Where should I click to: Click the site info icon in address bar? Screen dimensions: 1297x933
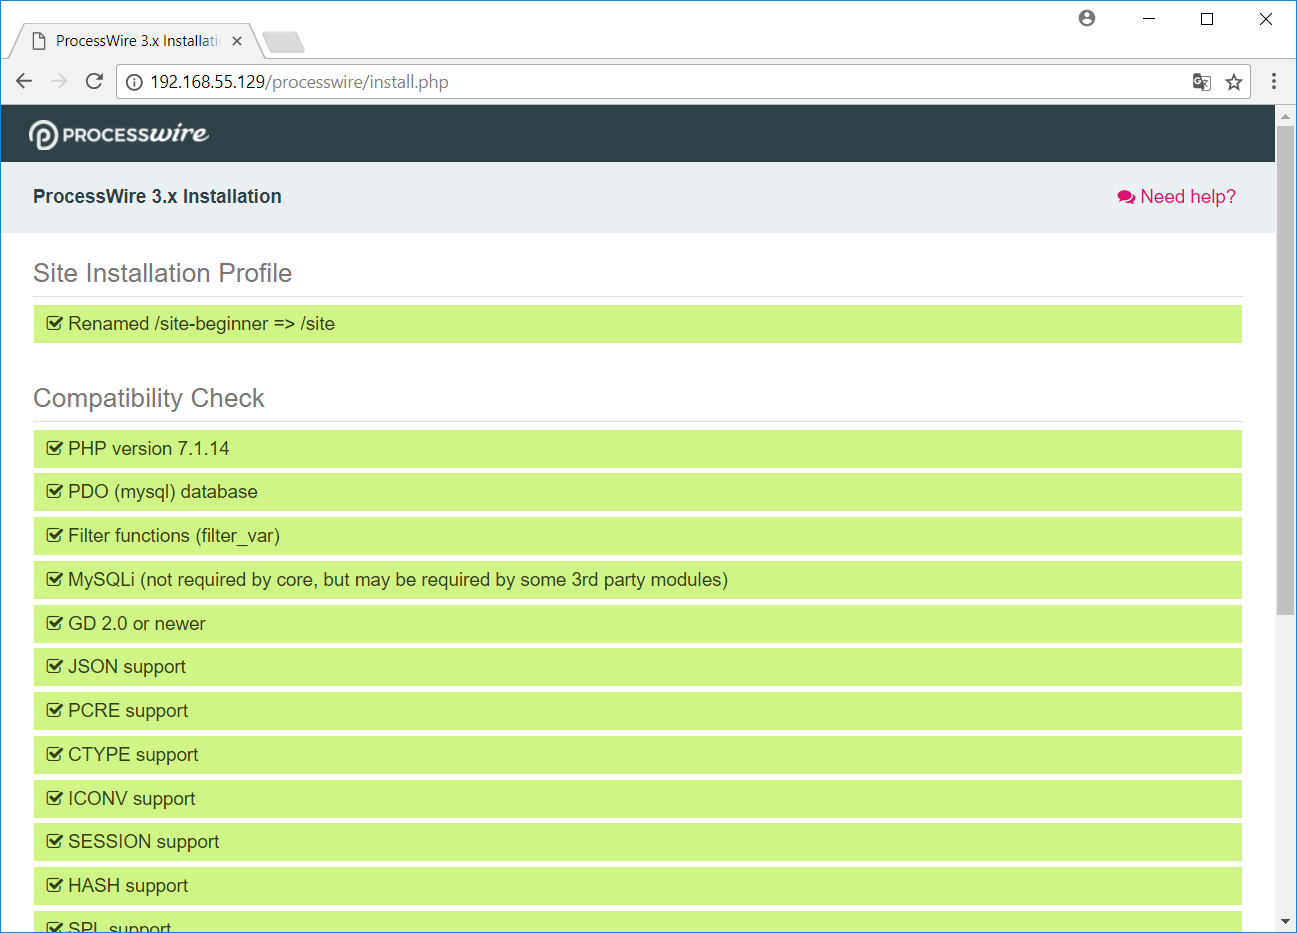[134, 82]
